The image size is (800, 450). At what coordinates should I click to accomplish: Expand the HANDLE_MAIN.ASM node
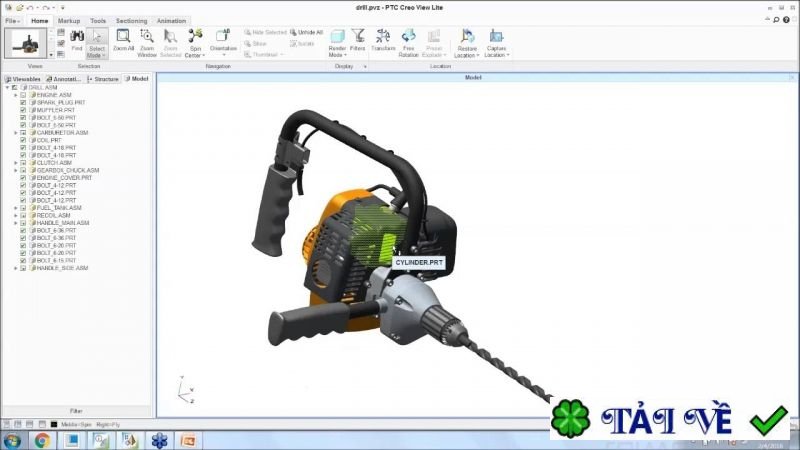pos(16,223)
